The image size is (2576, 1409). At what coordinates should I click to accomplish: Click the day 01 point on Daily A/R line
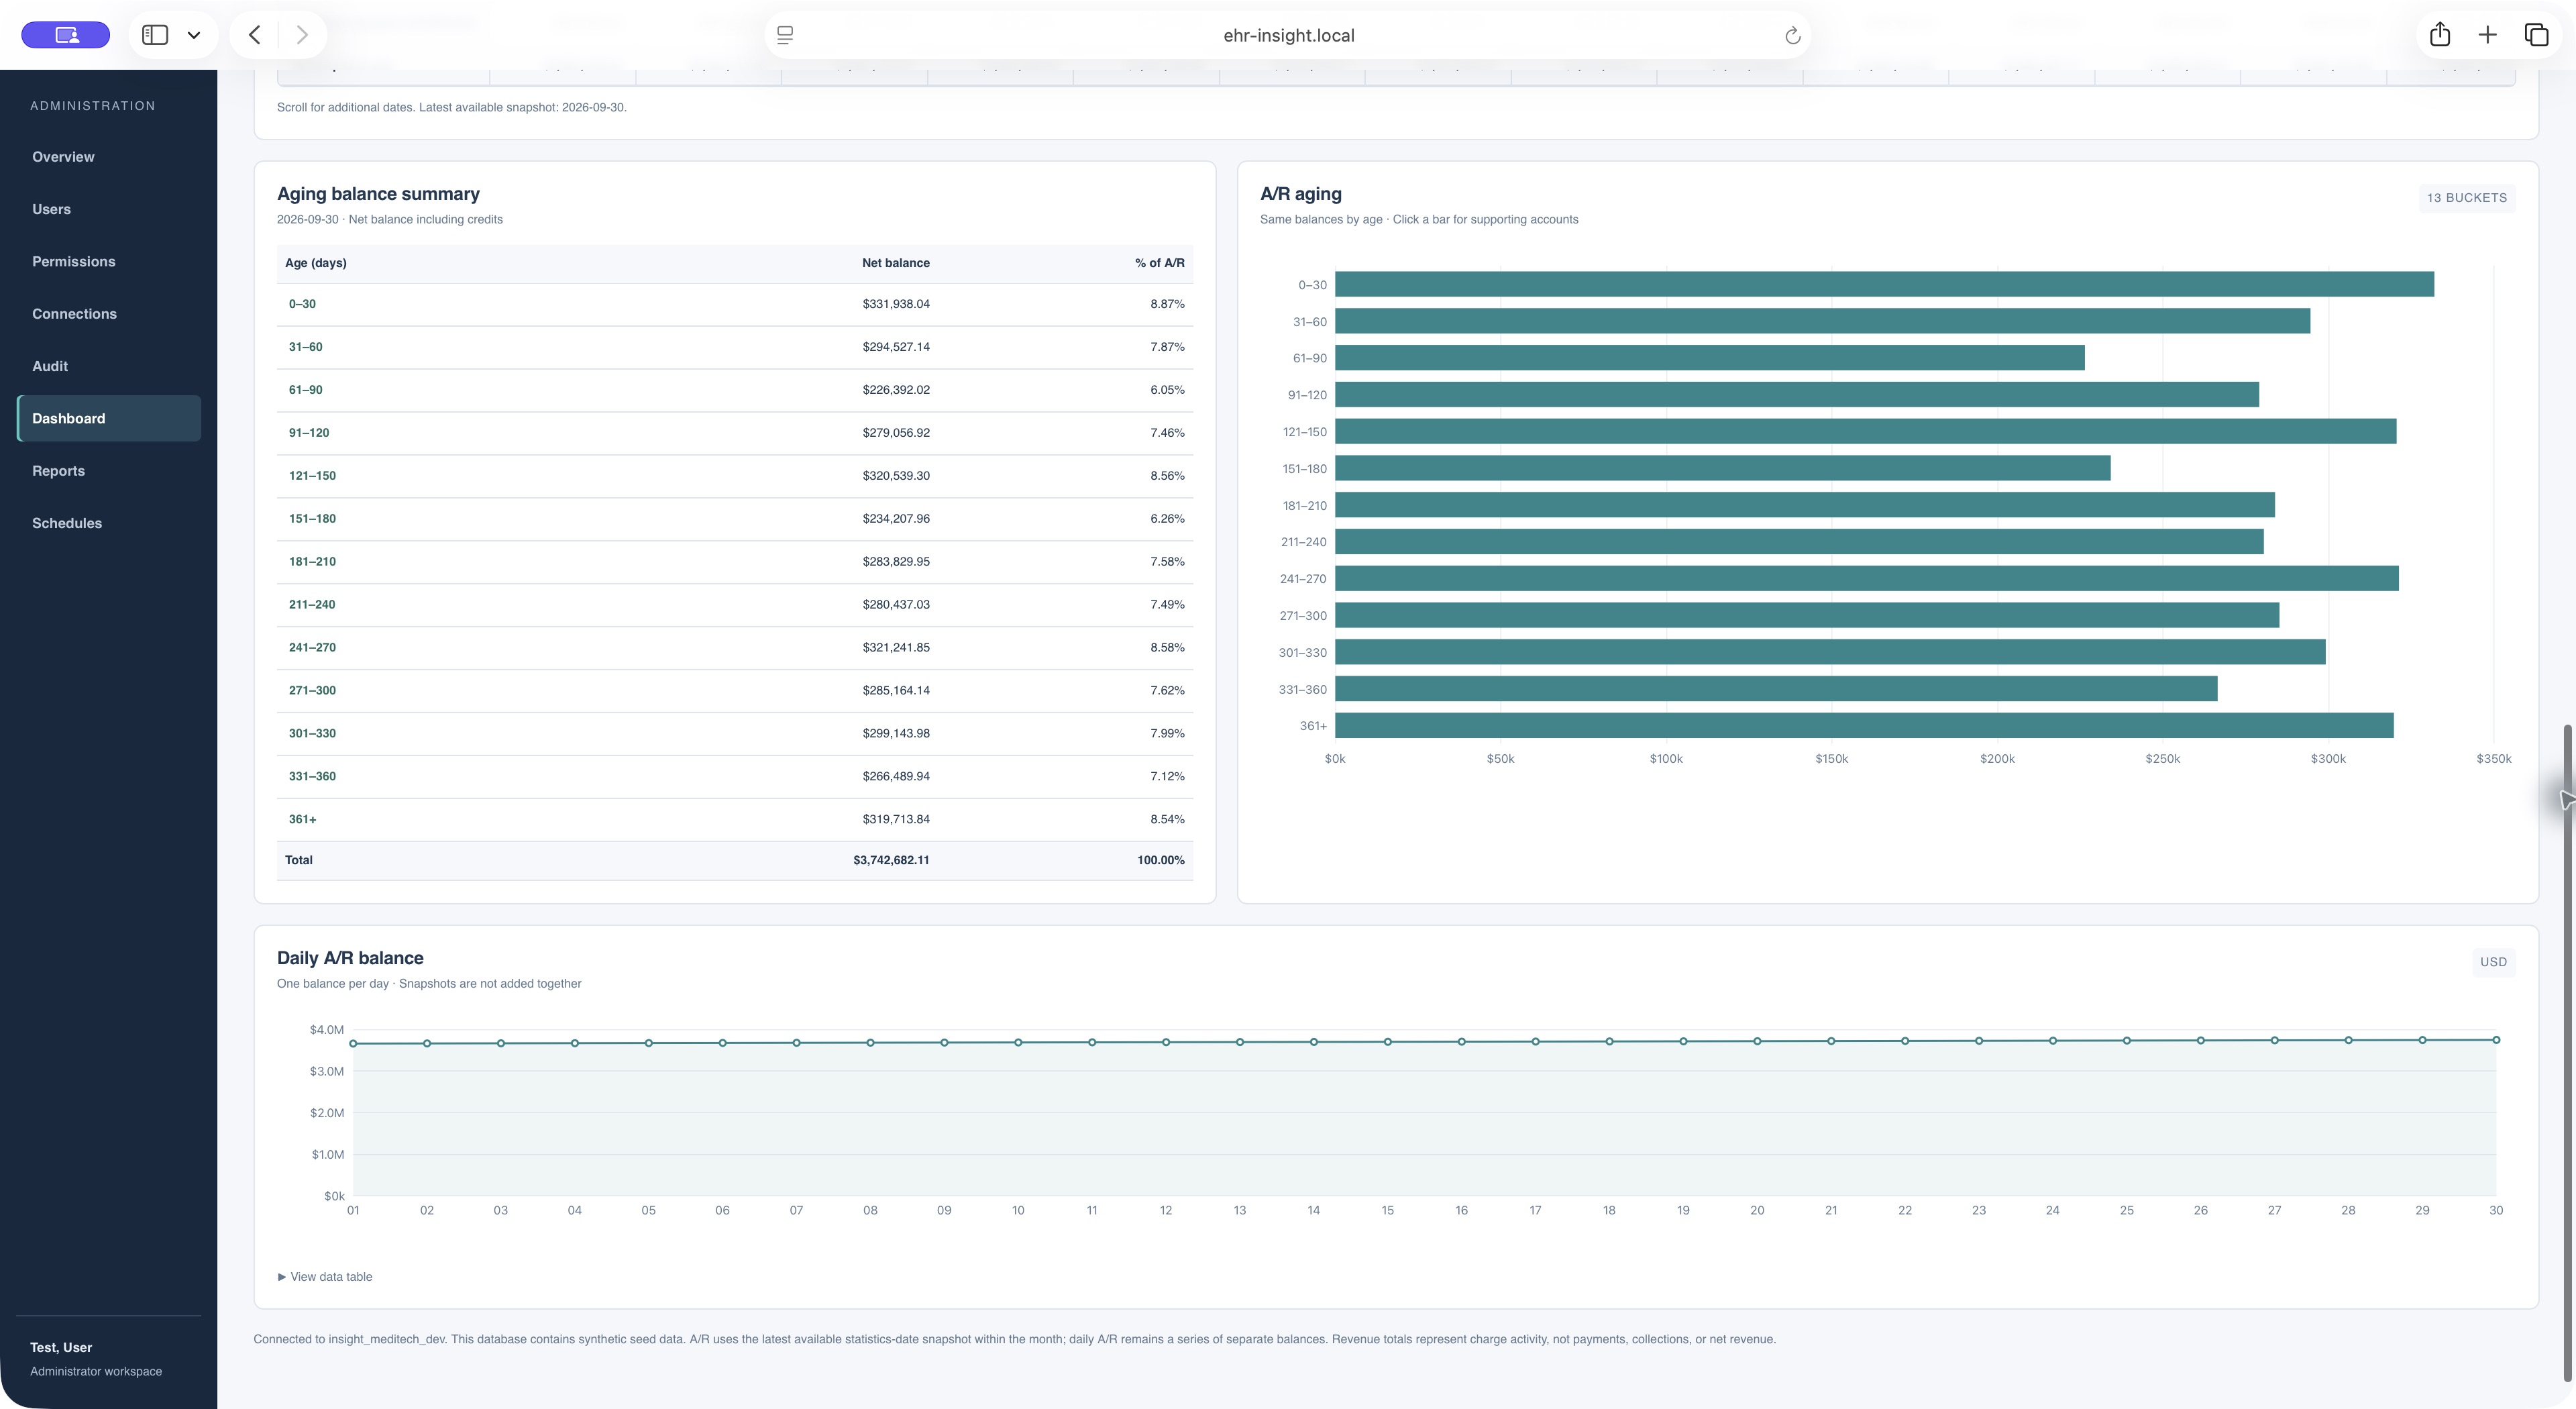pos(353,1043)
